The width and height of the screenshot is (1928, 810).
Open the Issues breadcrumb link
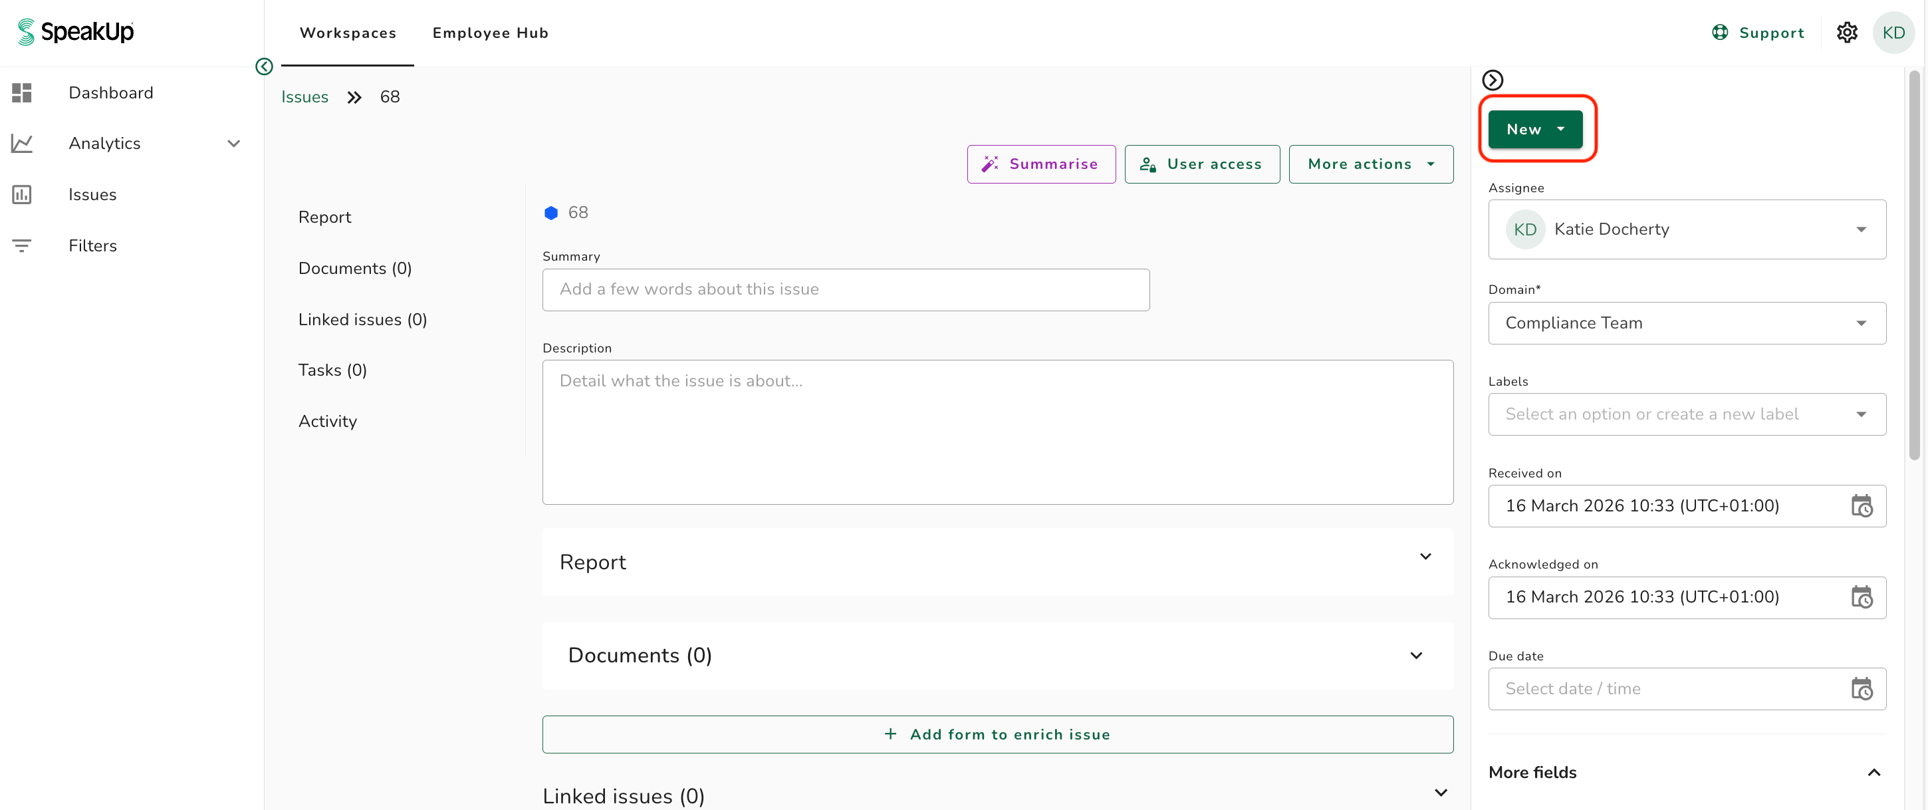click(305, 97)
